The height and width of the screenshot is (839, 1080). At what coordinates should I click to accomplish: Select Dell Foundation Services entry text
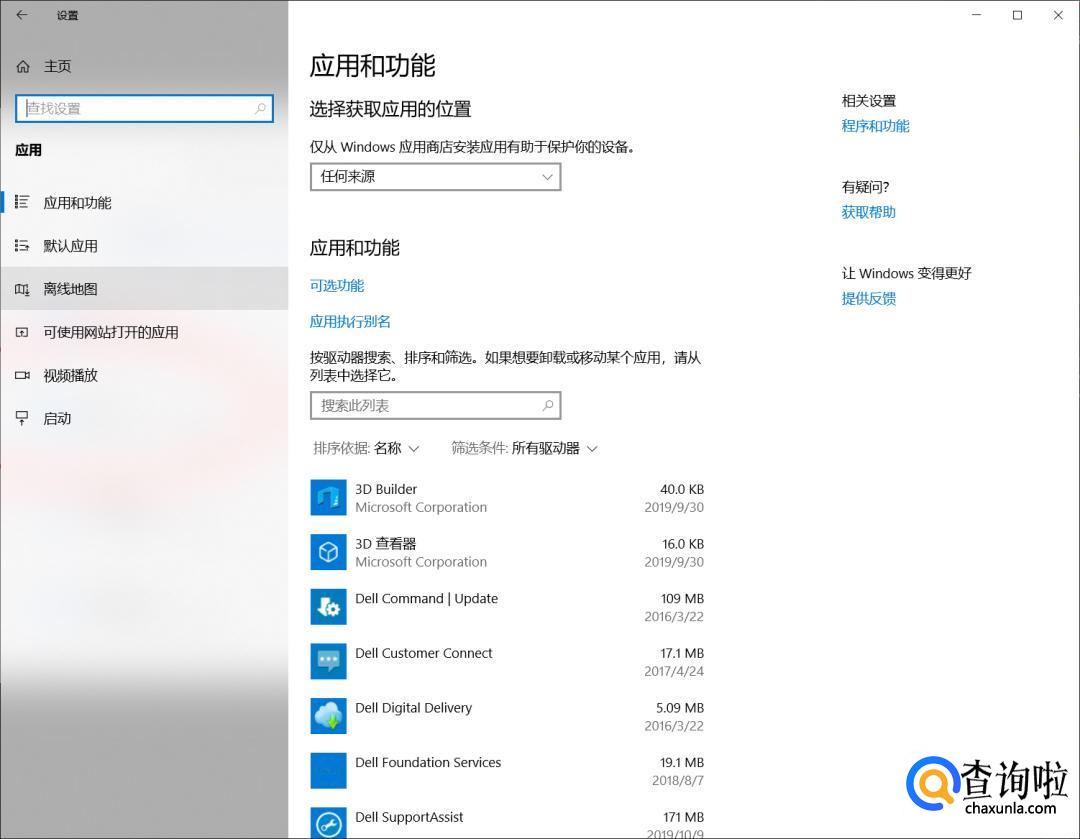click(428, 763)
